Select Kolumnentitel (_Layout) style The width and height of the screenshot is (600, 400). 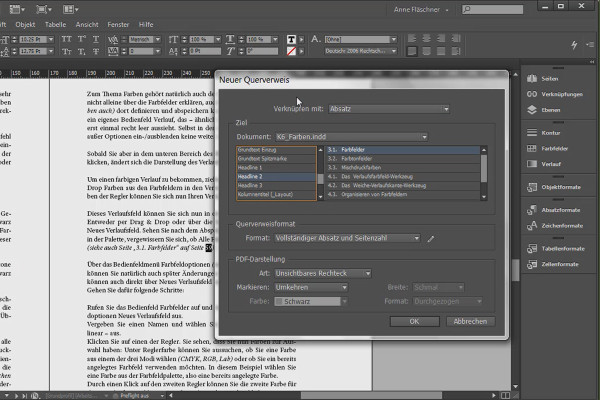pyautogui.click(x=276, y=194)
